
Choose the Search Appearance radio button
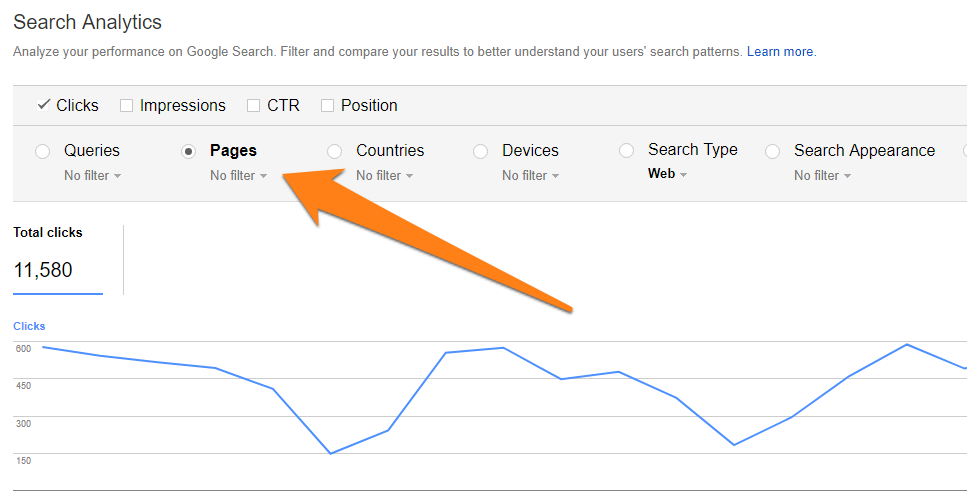(x=772, y=151)
